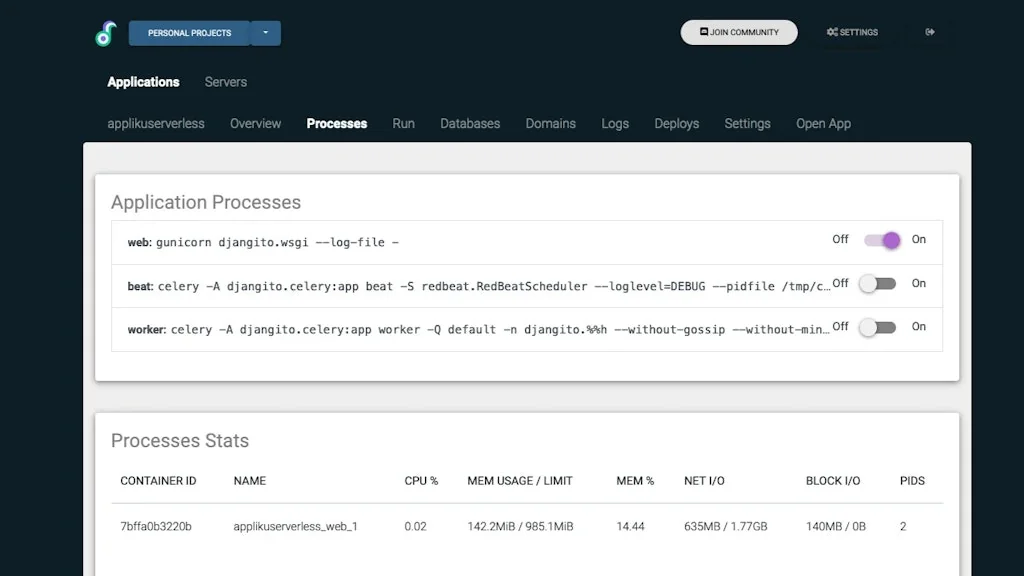Open the Deploys tab
The width and height of the screenshot is (1024, 576).
pos(676,123)
